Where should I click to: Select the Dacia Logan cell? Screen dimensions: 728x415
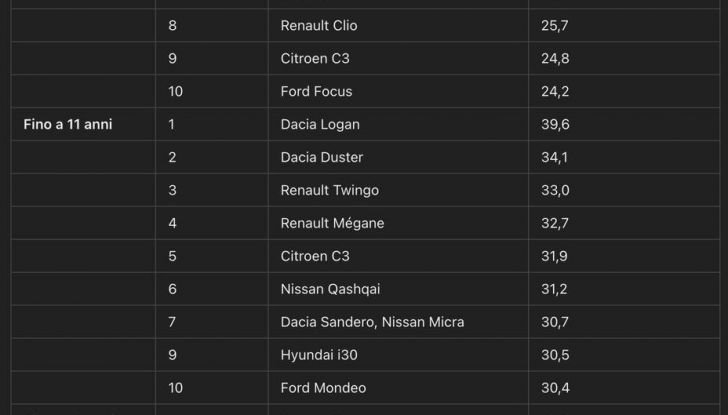320,124
